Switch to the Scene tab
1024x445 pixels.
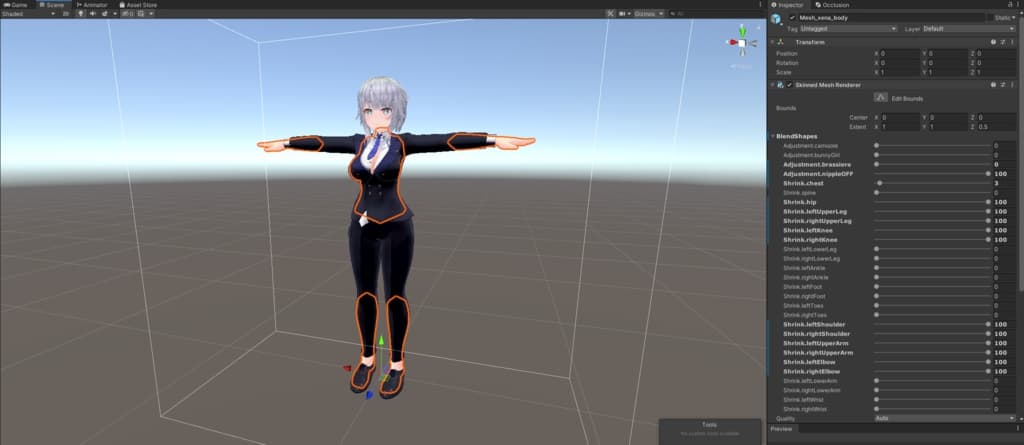(x=52, y=5)
